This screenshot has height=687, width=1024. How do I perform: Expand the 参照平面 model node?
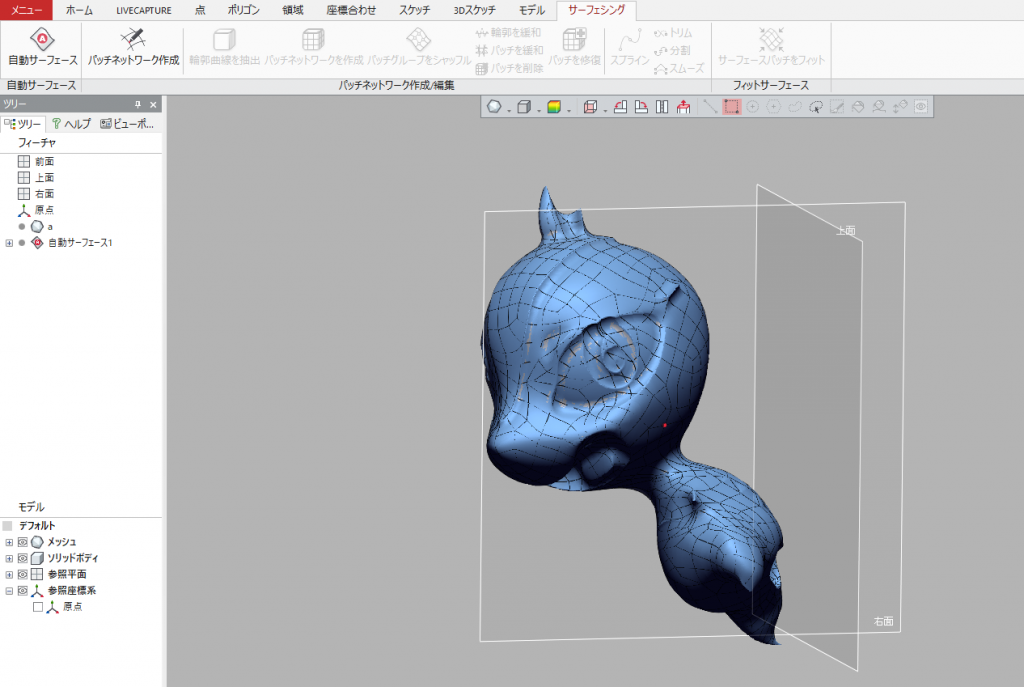tap(9, 575)
